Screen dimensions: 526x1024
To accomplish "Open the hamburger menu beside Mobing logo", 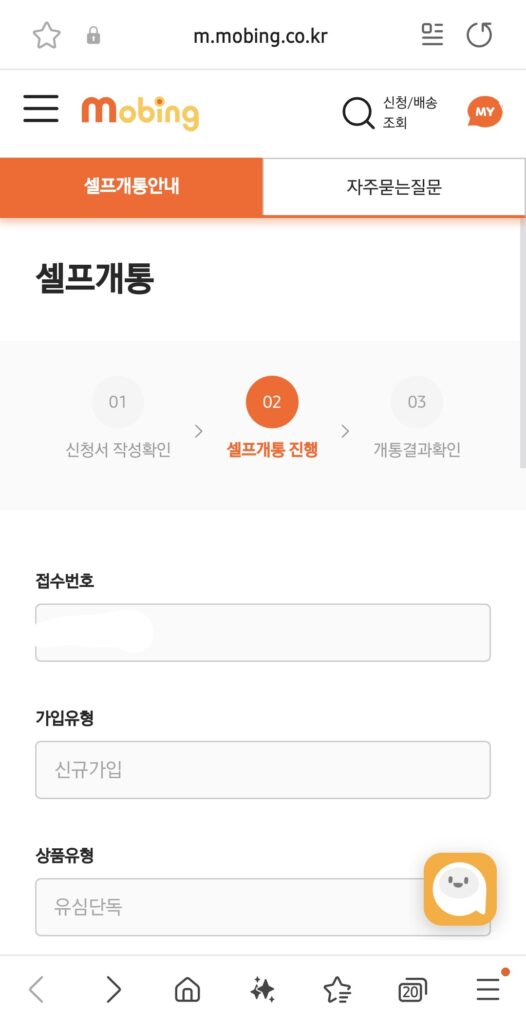I will pyautogui.click(x=41, y=108).
